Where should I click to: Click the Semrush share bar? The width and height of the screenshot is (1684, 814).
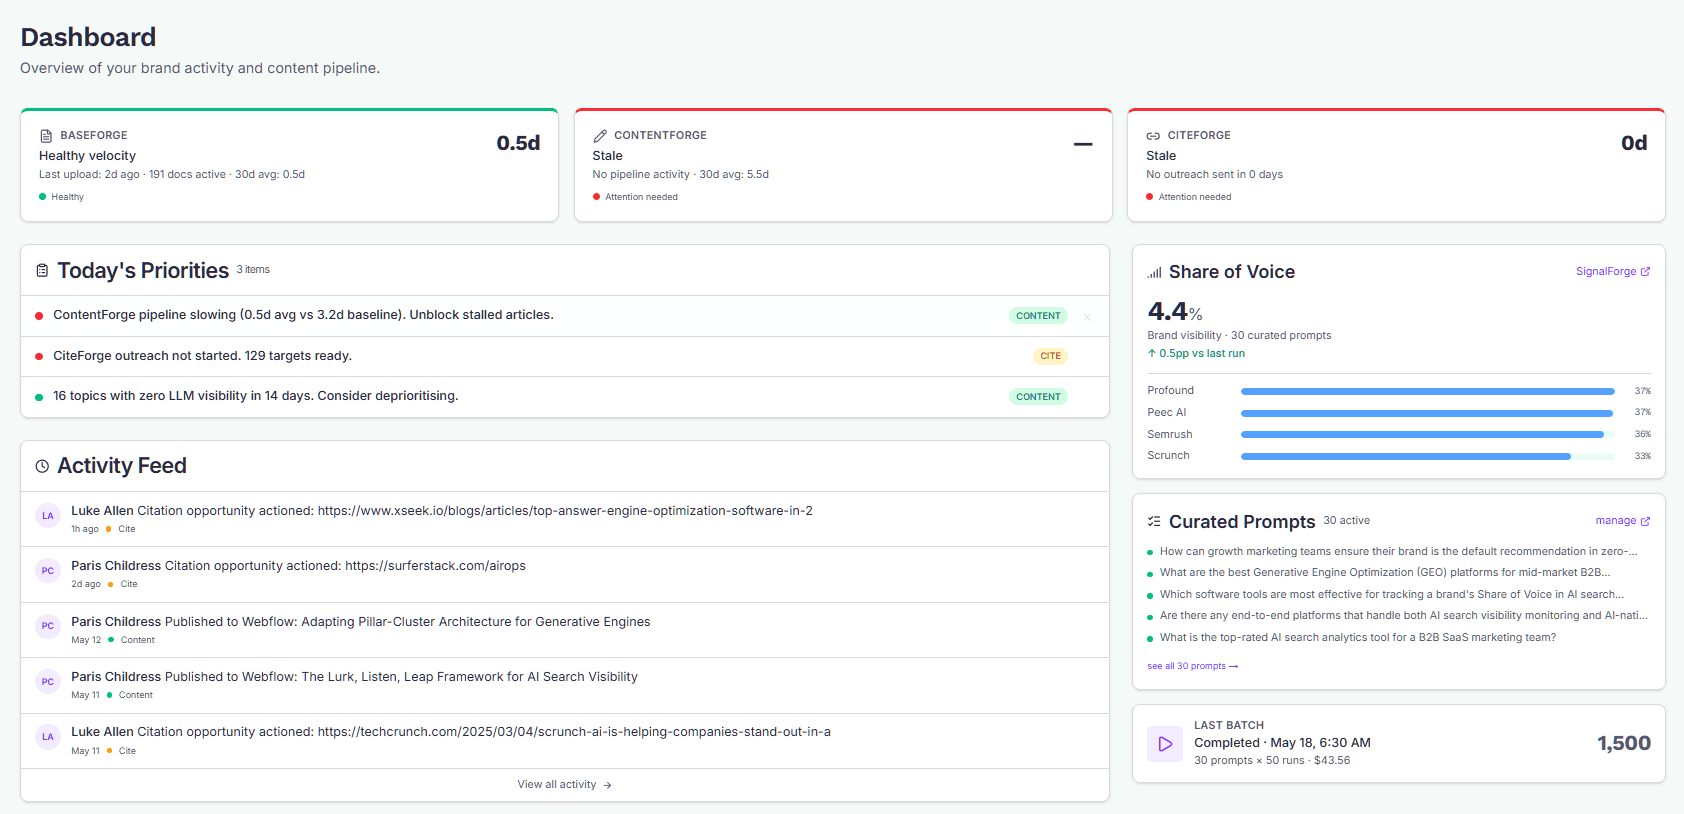pyautogui.click(x=1428, y=435)
